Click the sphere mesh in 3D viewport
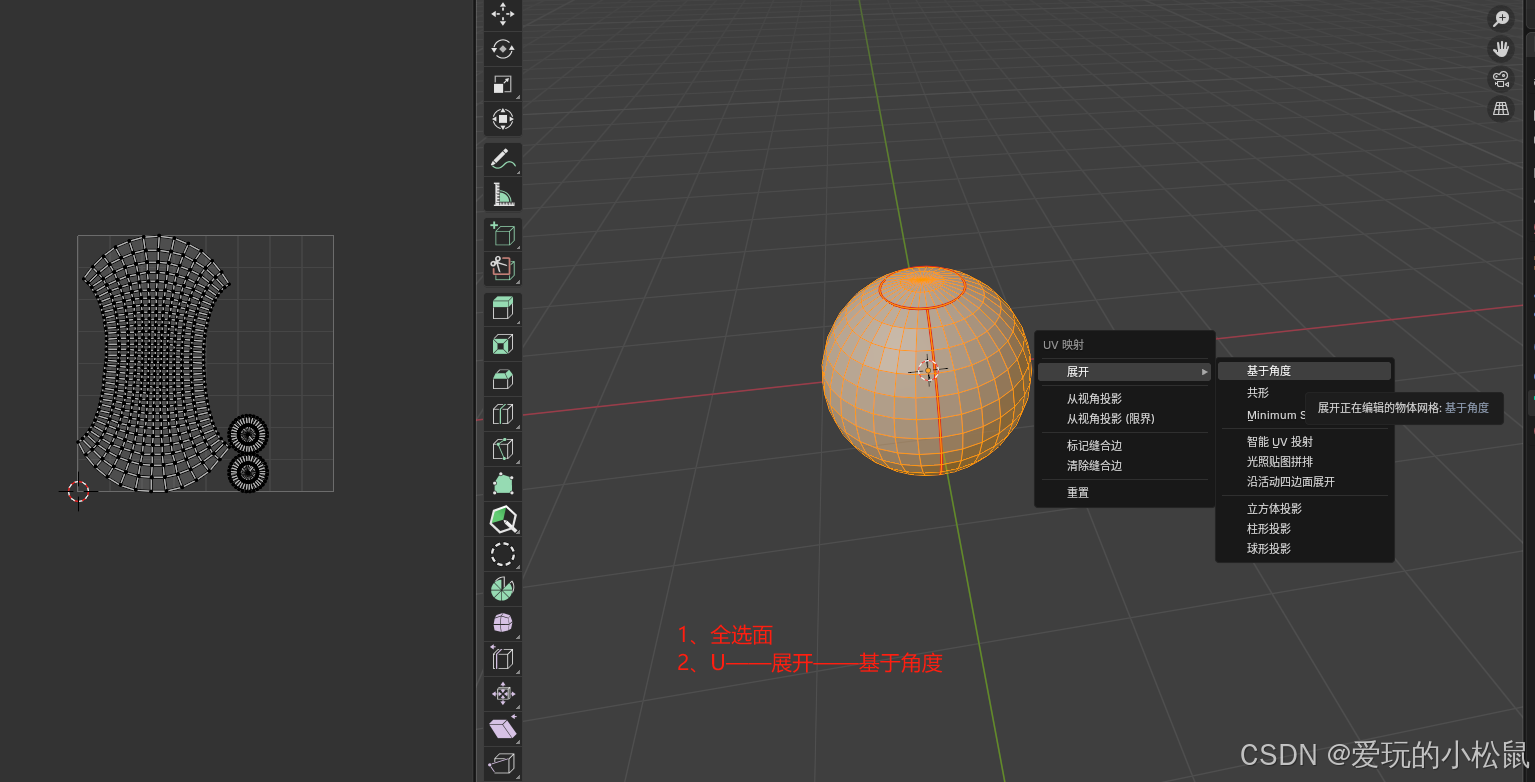1535x782 pixels. click(926, 371)
